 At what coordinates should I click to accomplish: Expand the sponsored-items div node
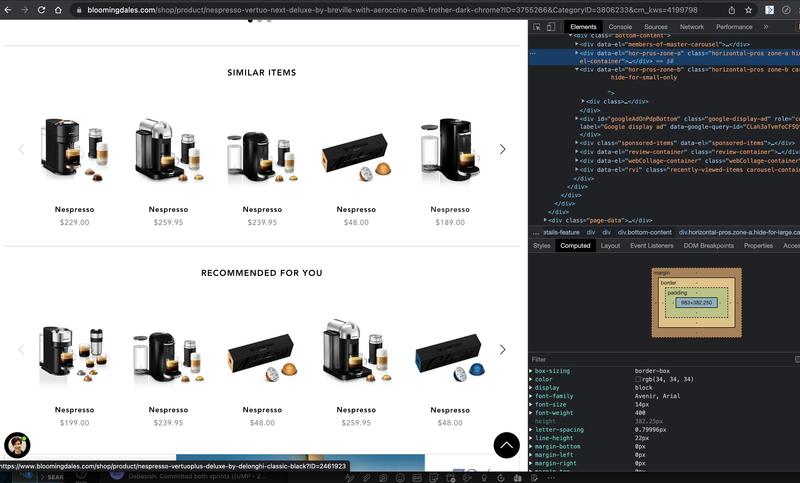click(577, 143)
